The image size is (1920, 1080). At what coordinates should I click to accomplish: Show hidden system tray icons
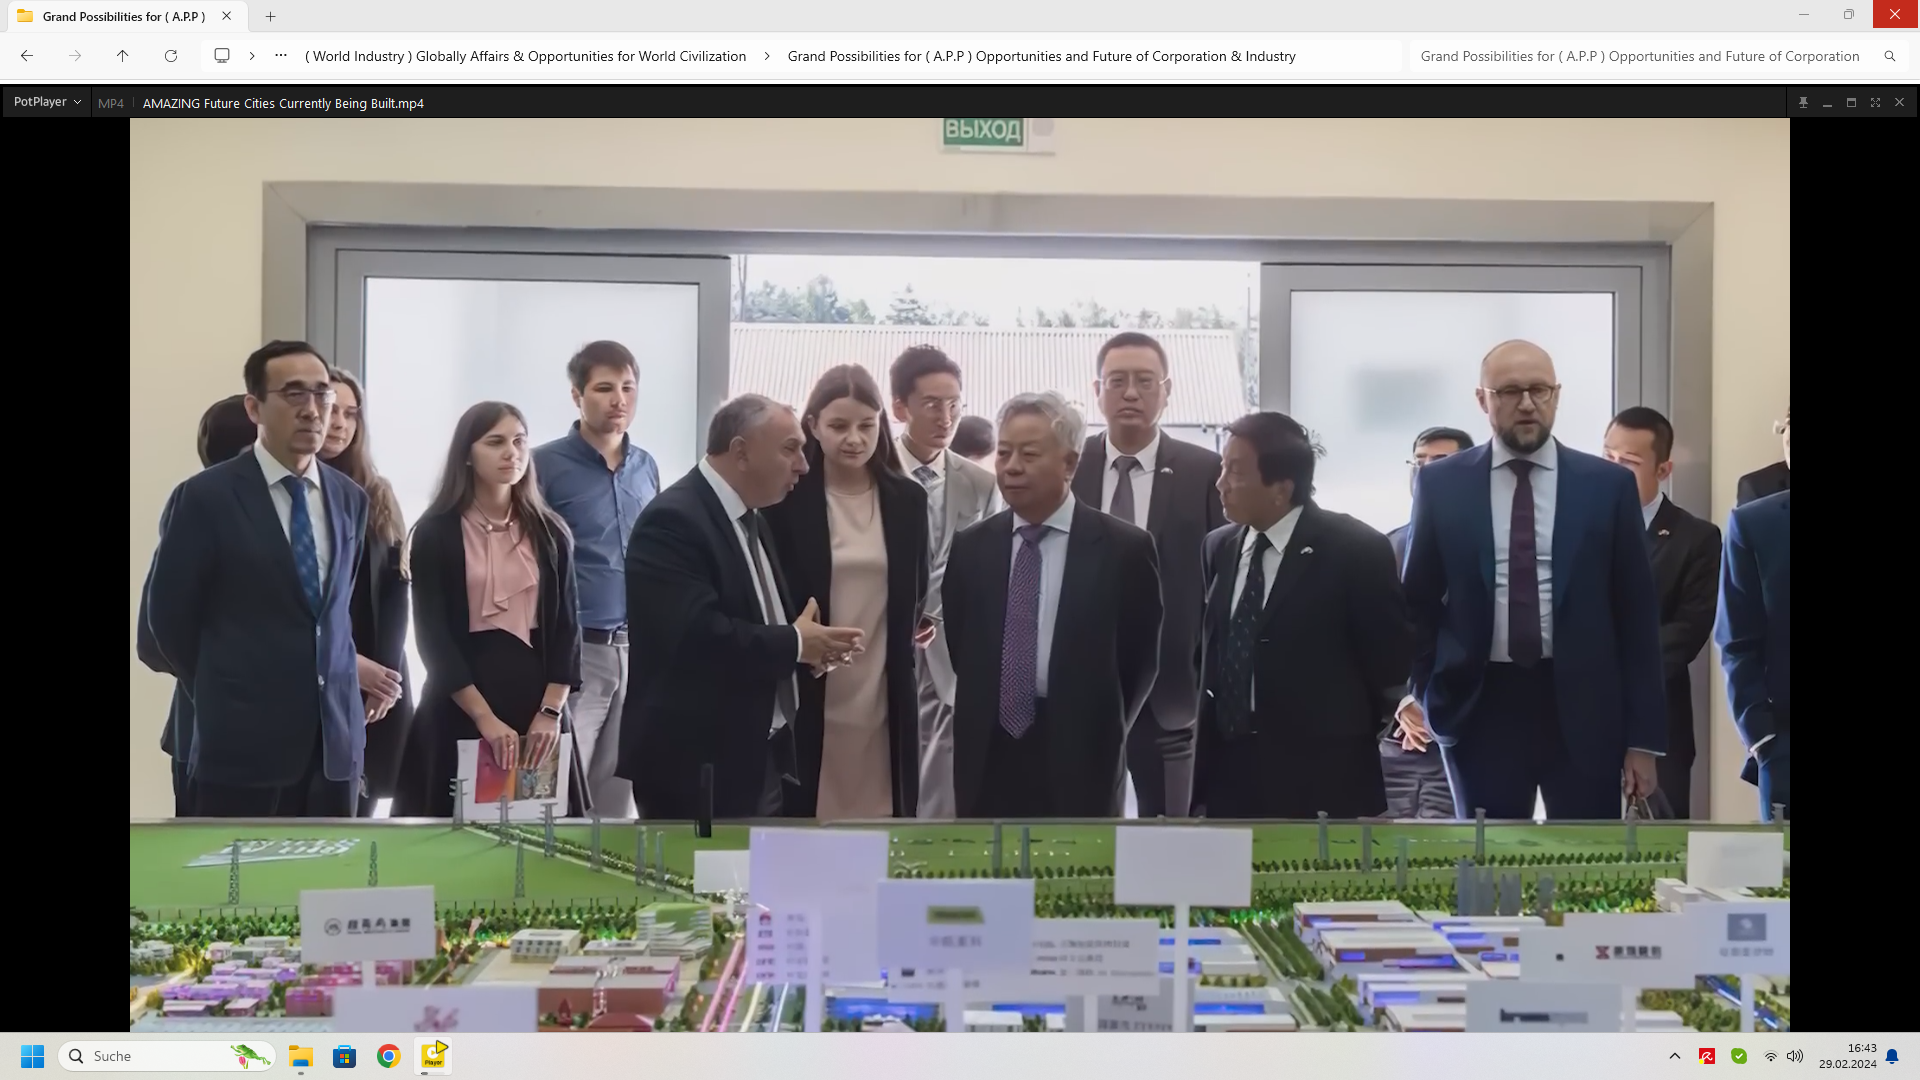pos(1675,1056)
